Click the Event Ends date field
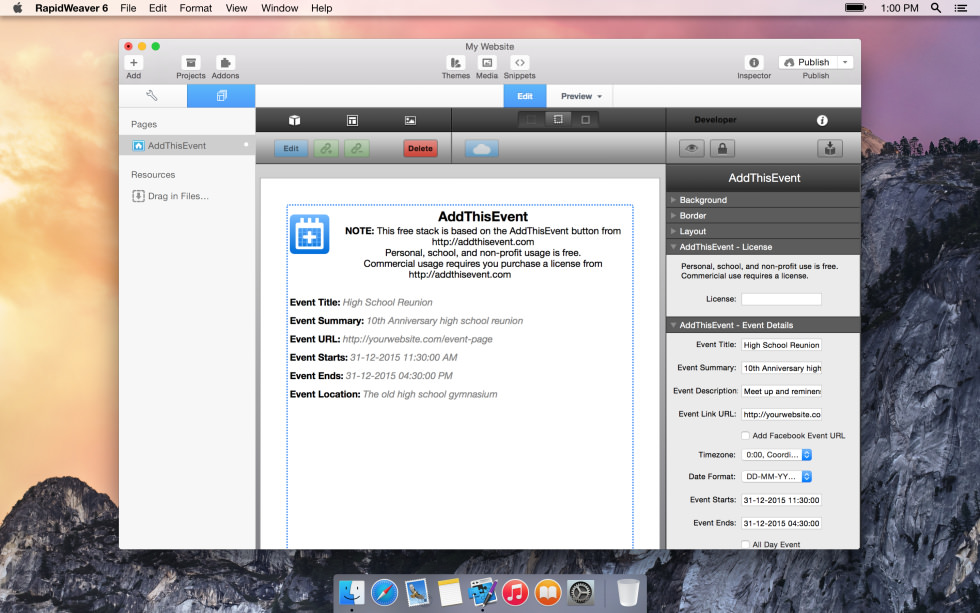The image size is (980, 613). tap(781, 523)
